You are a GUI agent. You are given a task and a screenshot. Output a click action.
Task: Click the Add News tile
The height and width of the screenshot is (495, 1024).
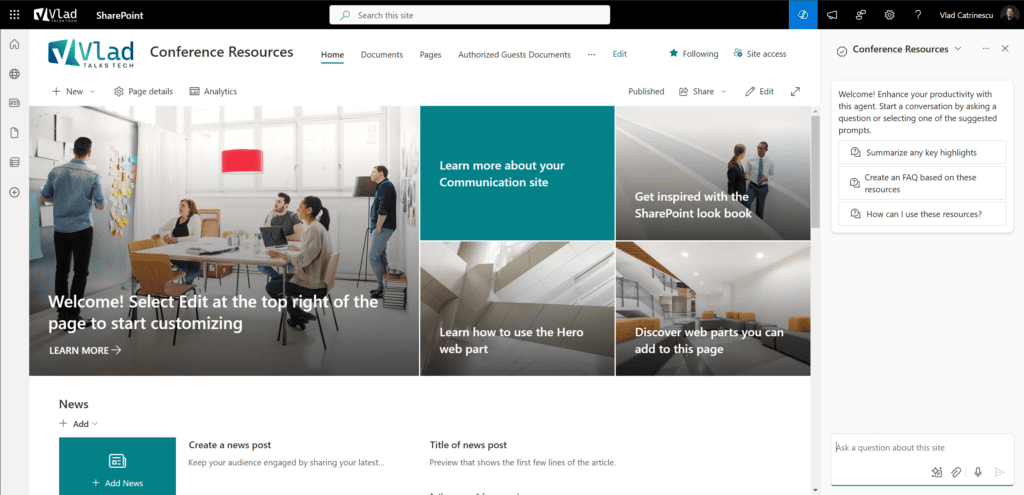(118, 466)
